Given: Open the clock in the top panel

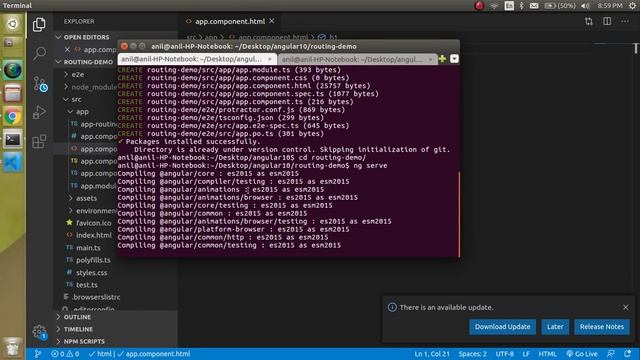Looking at the screenshot, I should pos(610,6).
